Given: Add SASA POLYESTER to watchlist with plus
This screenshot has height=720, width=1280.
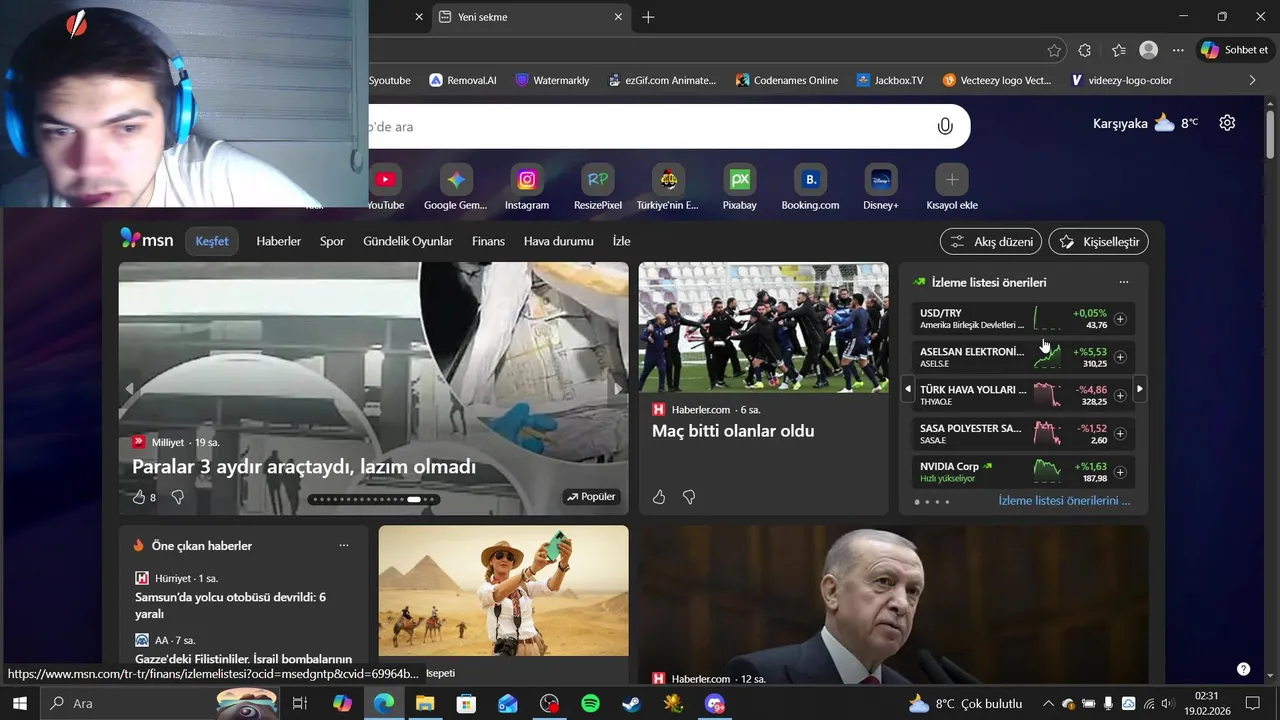Looking at the screenshot, I should coord(1120,434).
